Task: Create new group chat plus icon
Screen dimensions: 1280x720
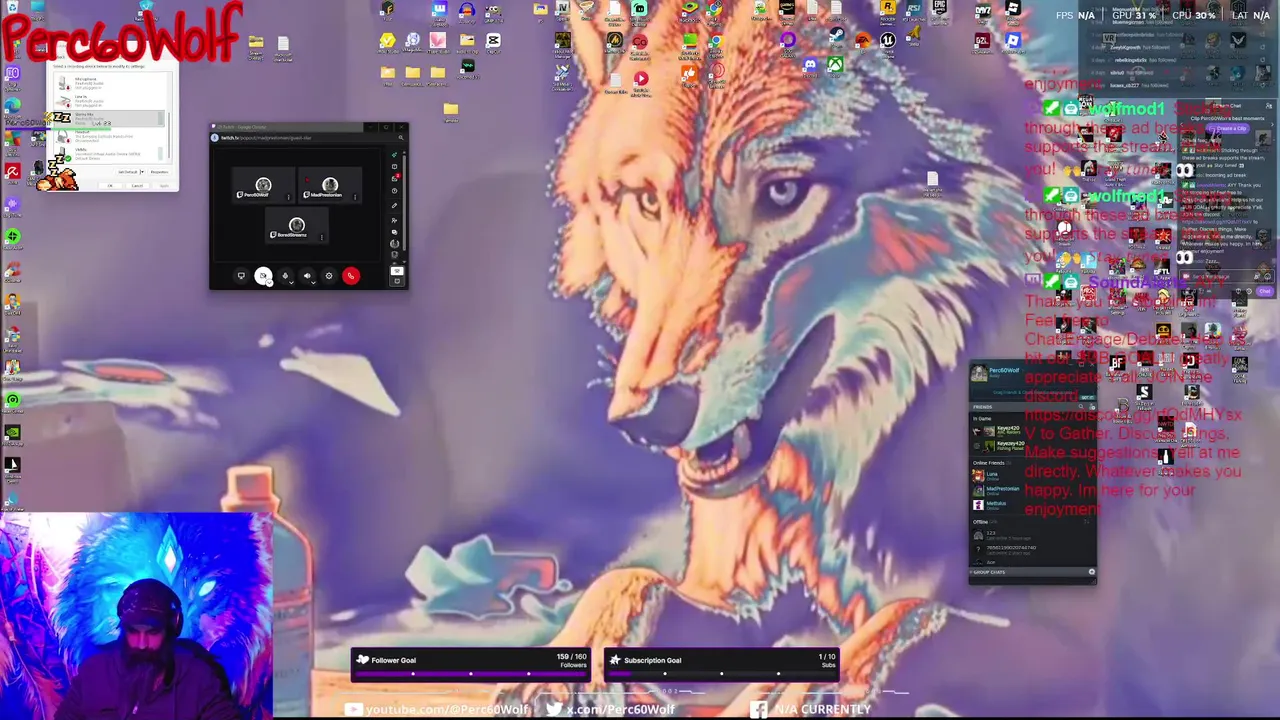Action: pos(1092,571)
